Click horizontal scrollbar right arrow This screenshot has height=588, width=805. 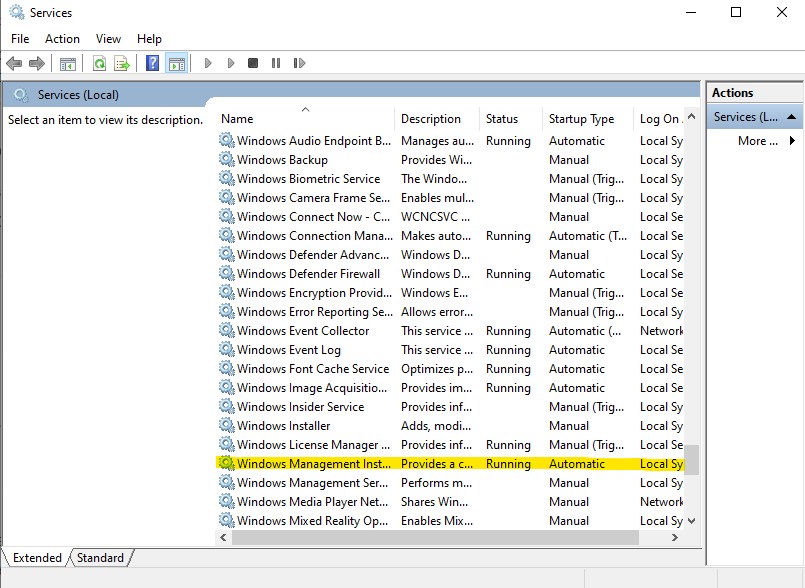coord(675,537)
